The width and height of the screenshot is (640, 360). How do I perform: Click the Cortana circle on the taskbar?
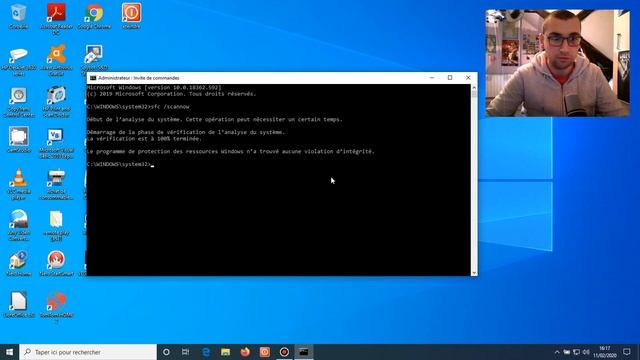coord(166,352)
